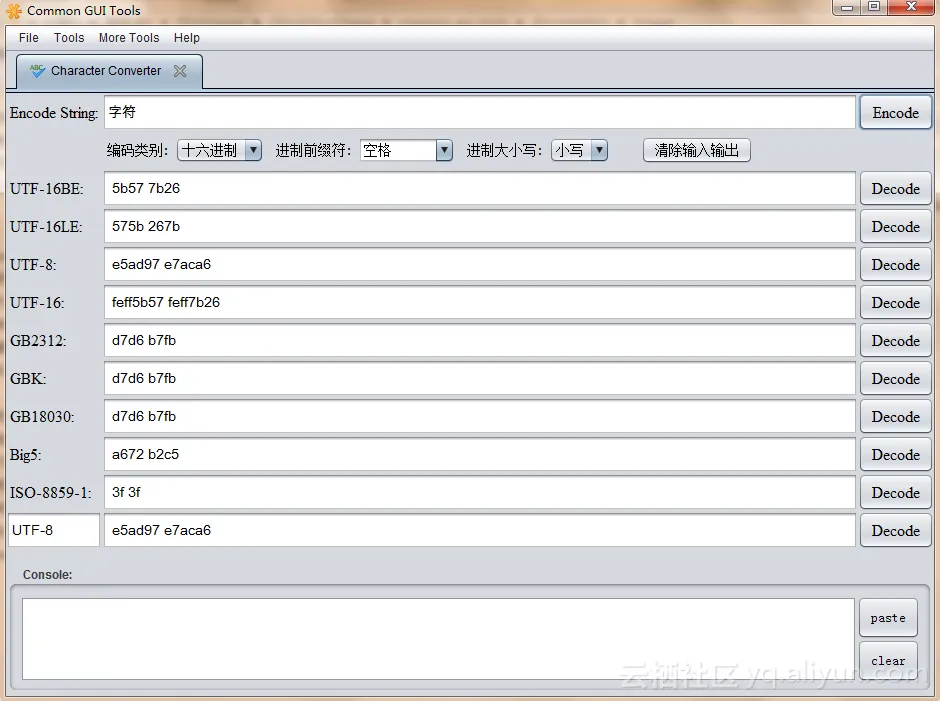Click into the Encode String input field
The image size is (940, 701).
coord(480,112)
